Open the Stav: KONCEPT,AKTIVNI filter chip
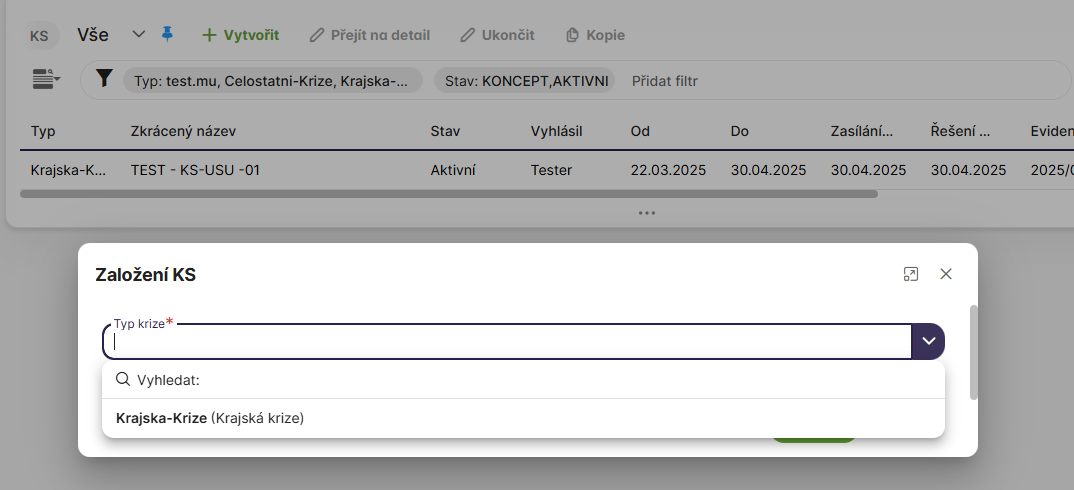Image resolution: width=1074 pixels, height=490 pixels. (x=525, y=81)
